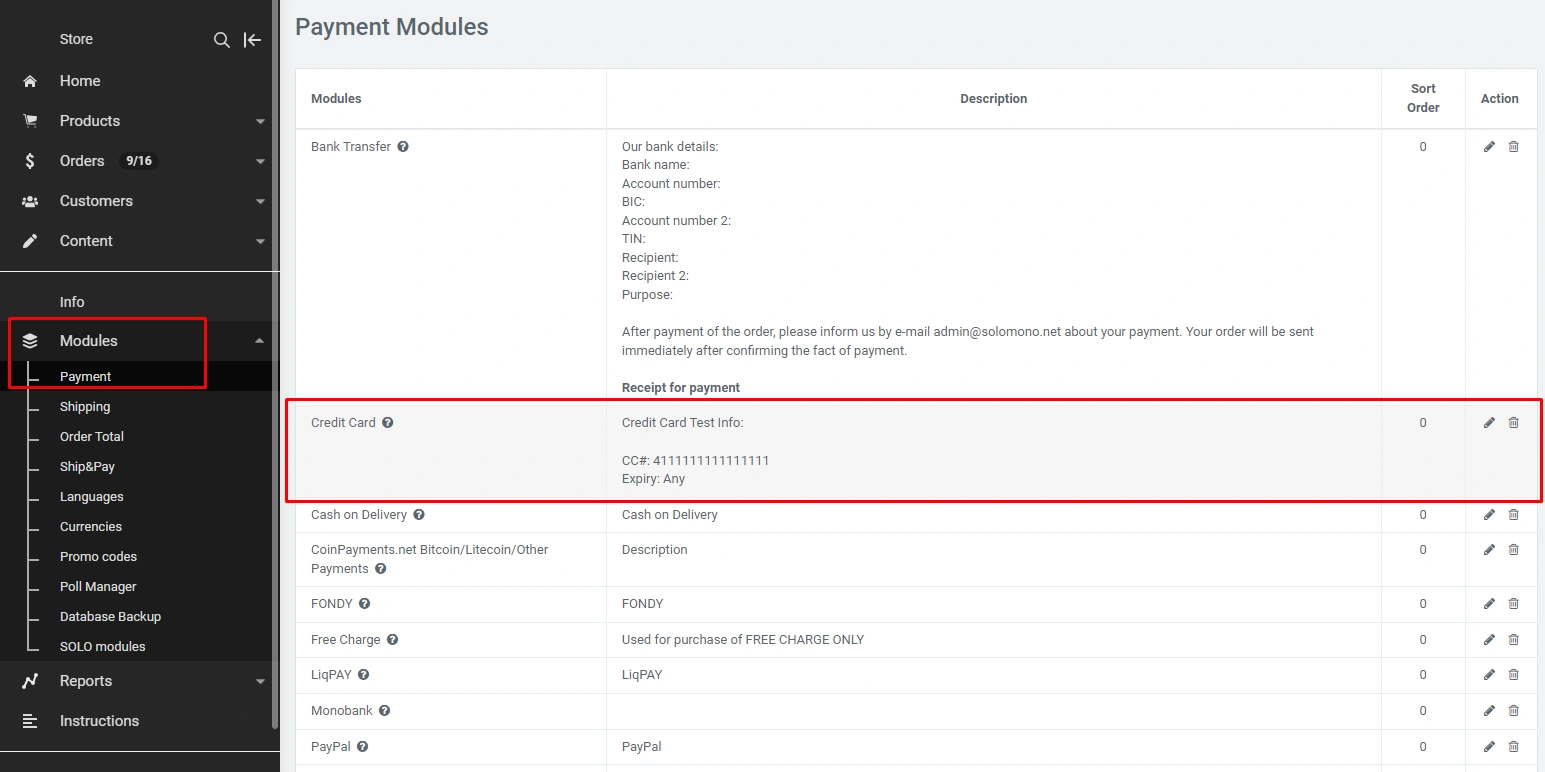
Task: Open the Database Backup page
Action: click(x=110, y=617)
